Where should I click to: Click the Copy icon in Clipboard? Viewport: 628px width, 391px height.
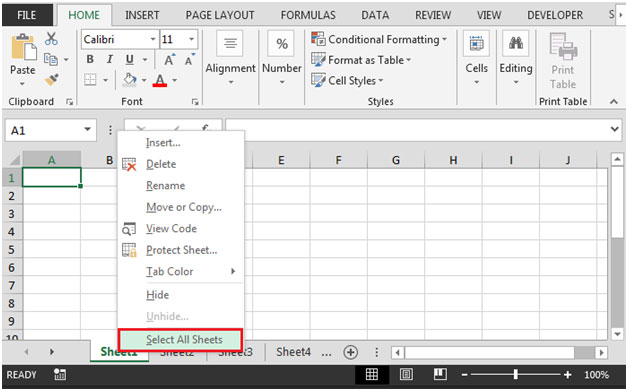click(x=50, y=59)
